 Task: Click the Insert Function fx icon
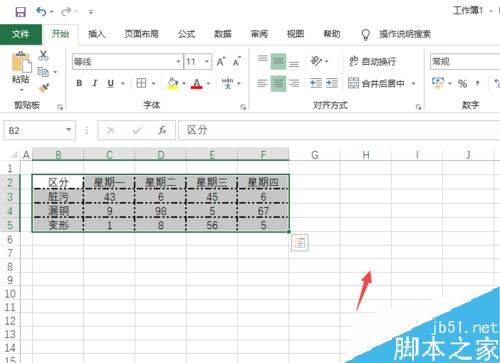click(162, 130)
